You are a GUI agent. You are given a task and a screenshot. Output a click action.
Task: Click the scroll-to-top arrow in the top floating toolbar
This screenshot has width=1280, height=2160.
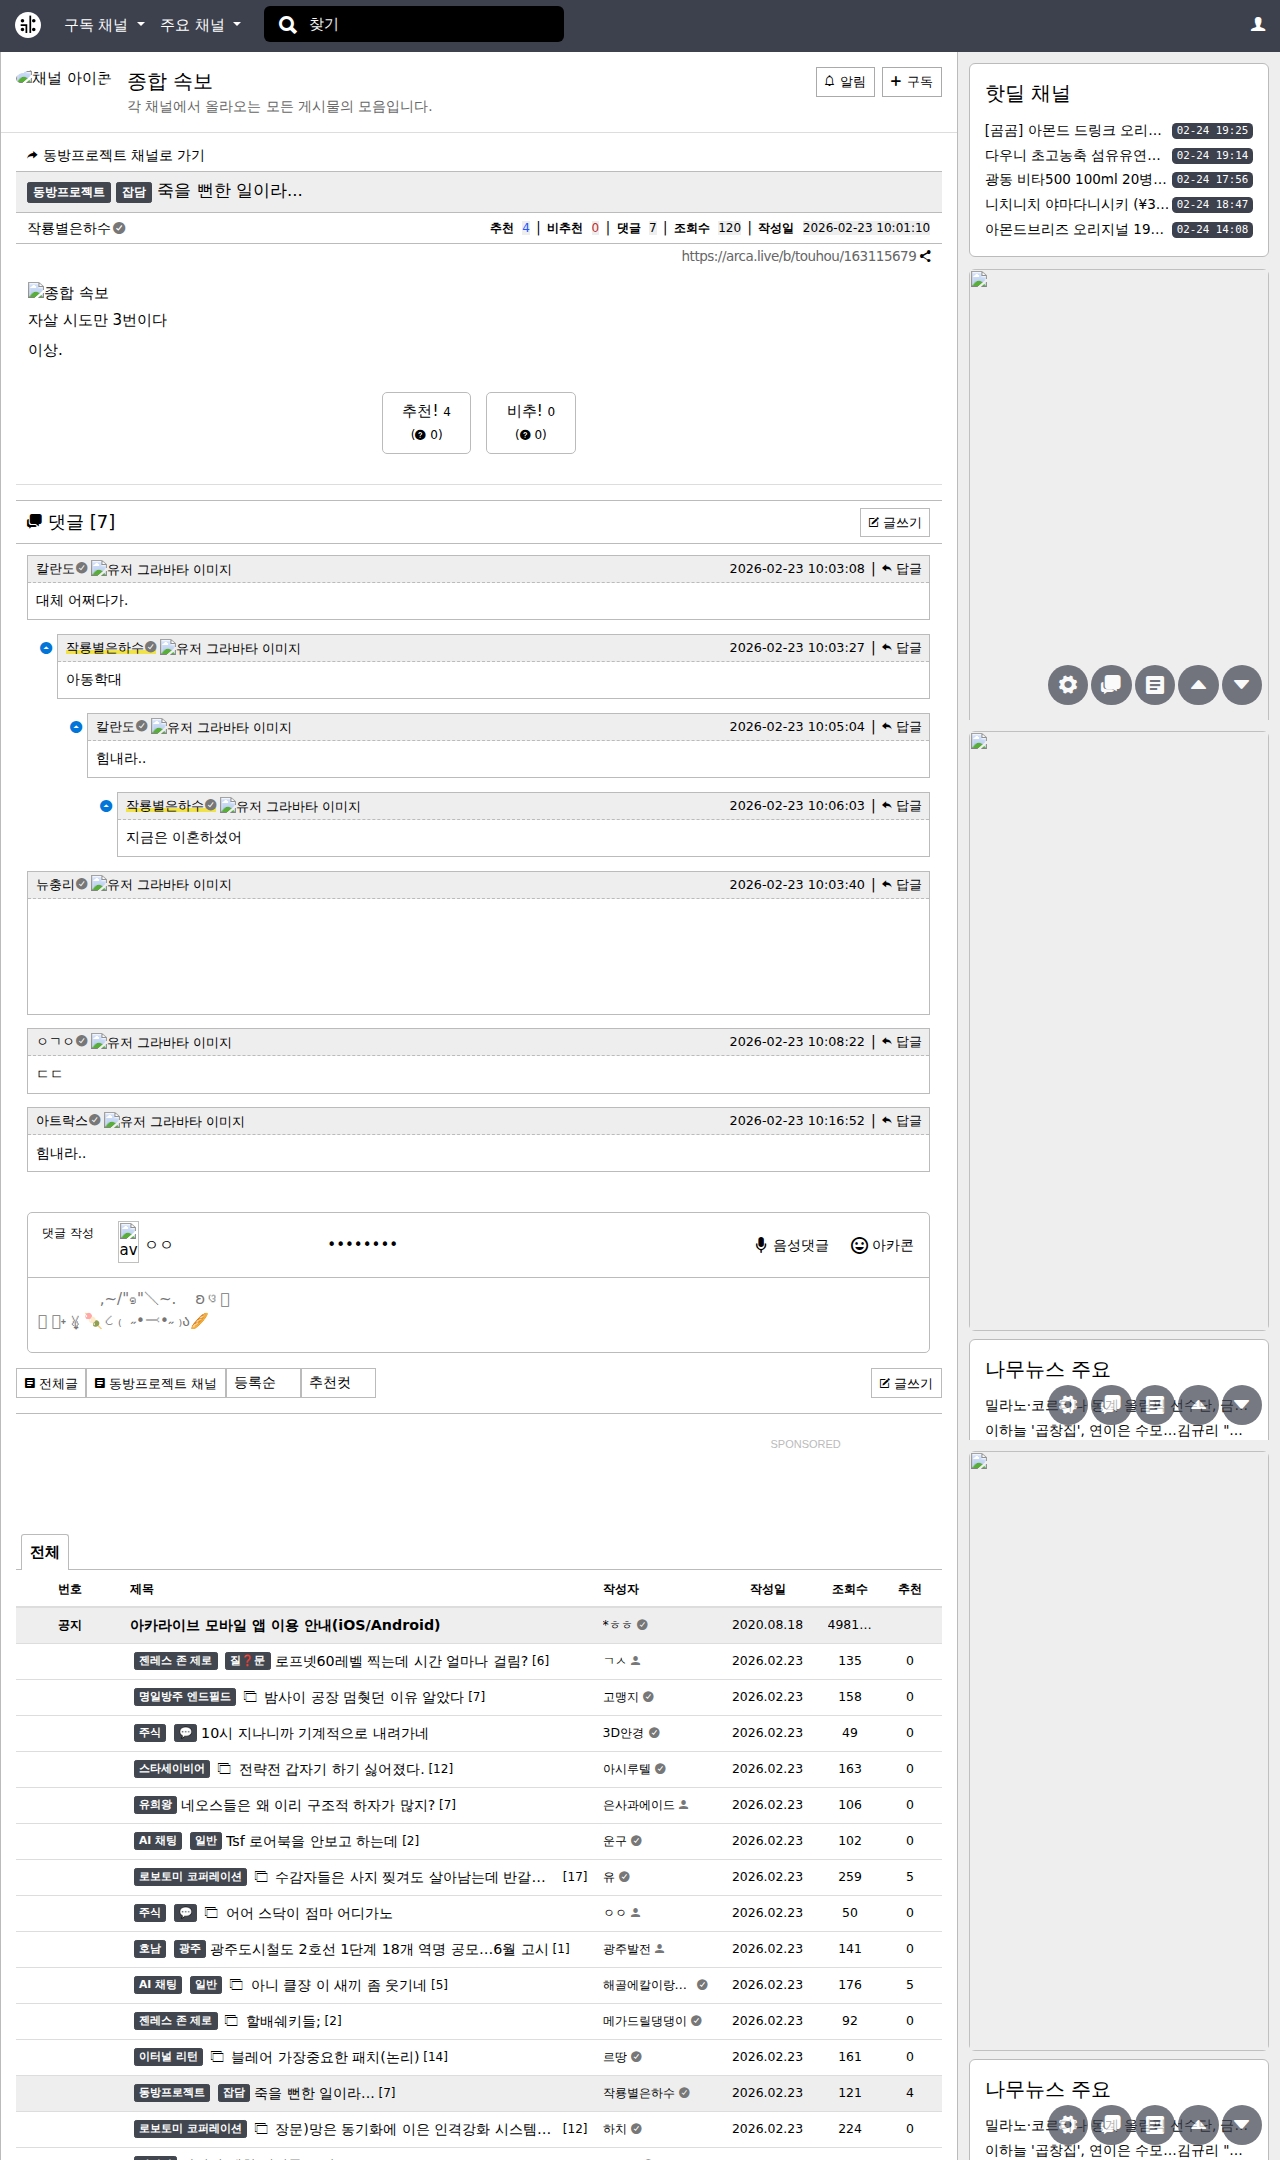click(1198, 685)
